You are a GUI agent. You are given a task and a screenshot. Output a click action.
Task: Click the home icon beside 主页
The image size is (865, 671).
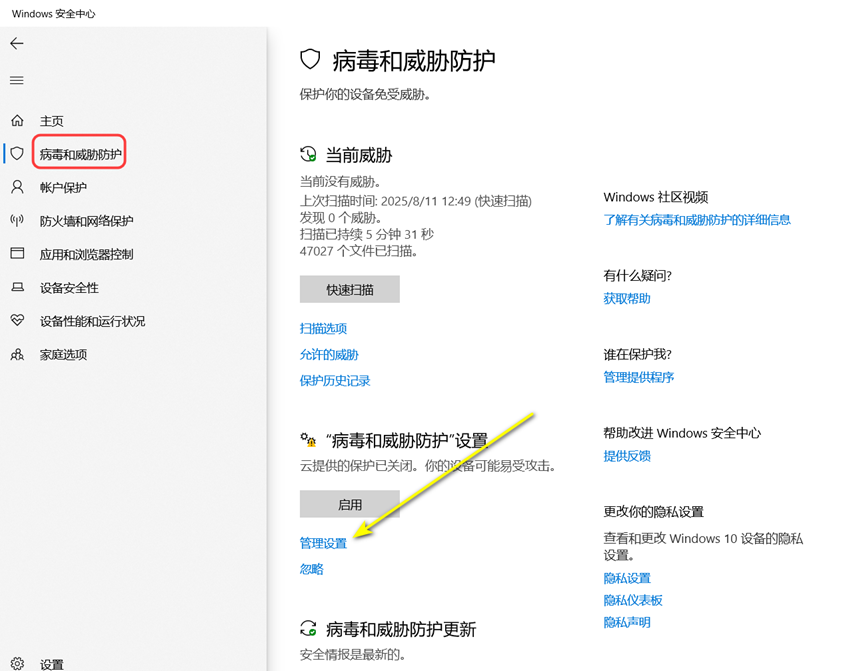click(x=18, y=120)
